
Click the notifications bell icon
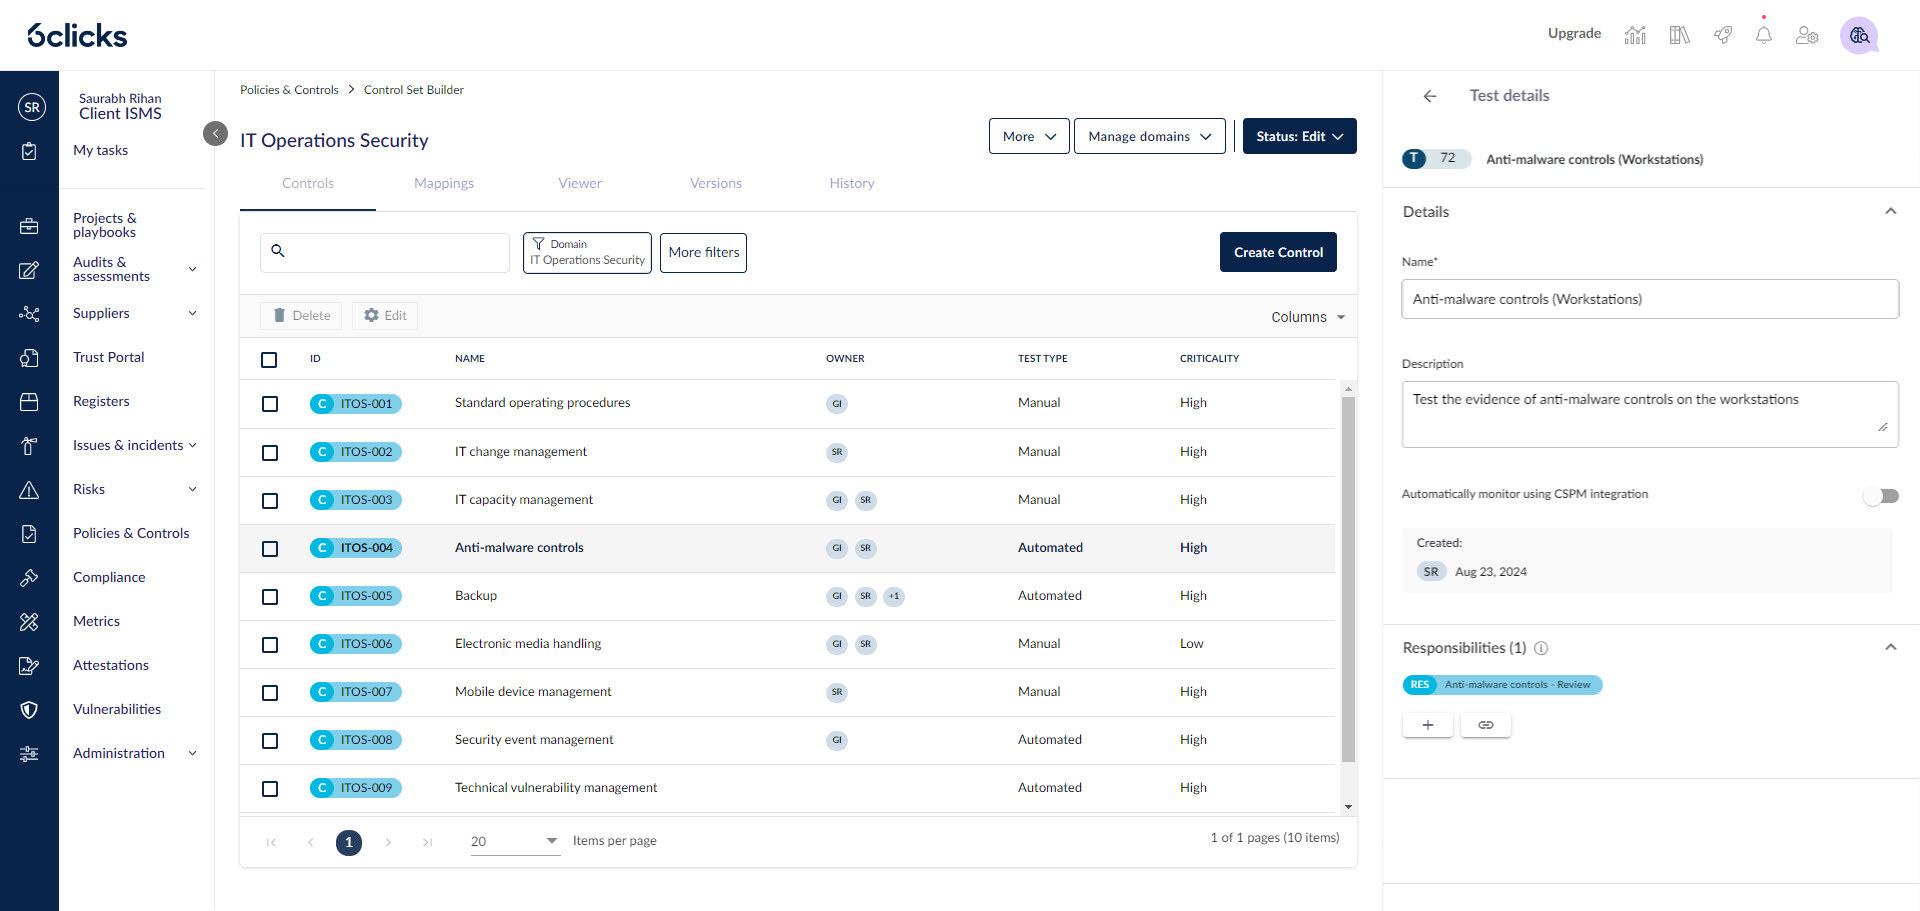(1763, 35)
